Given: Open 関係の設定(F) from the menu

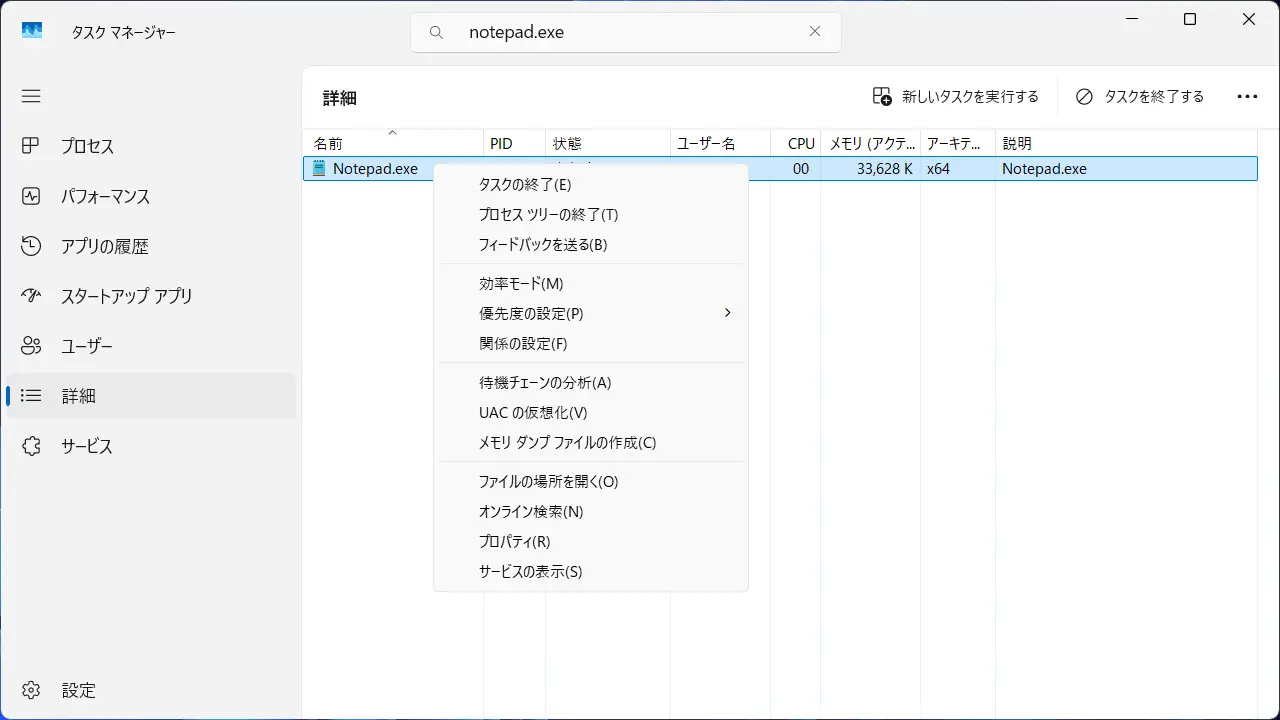Looking at the screenshot, I should pos(590,343).
